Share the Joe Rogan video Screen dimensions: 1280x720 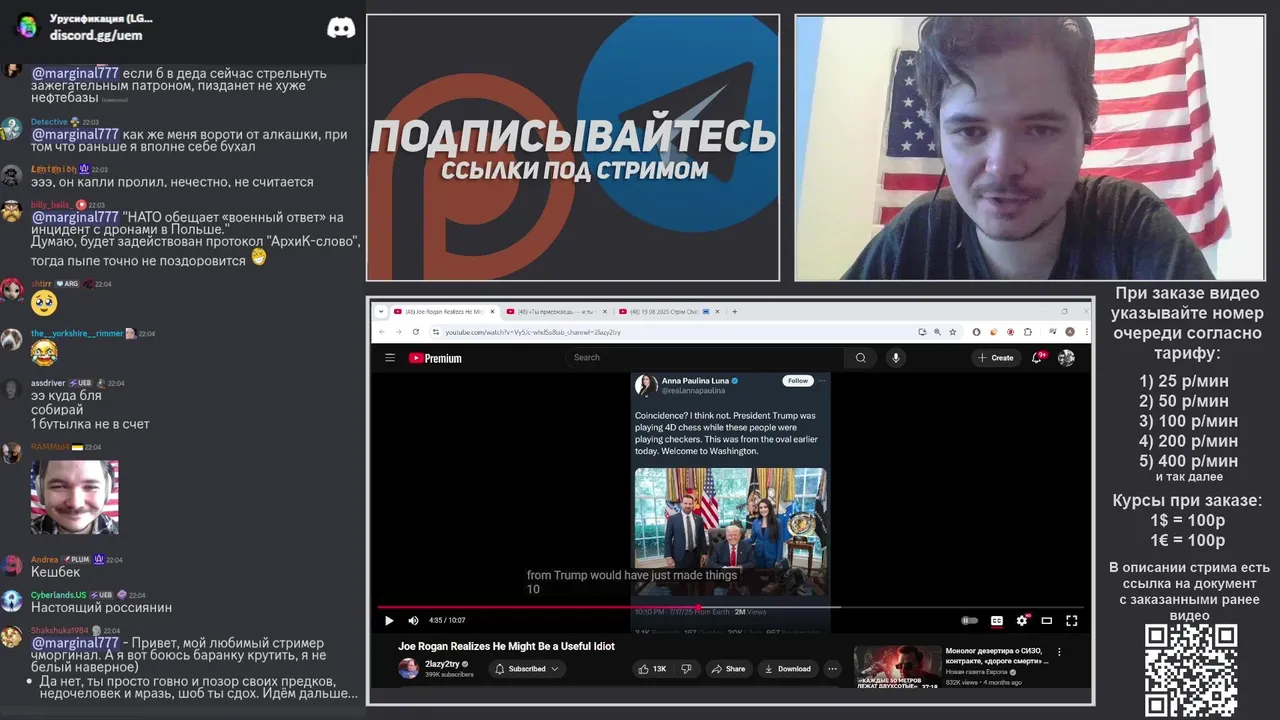click(x=729, y=669)
